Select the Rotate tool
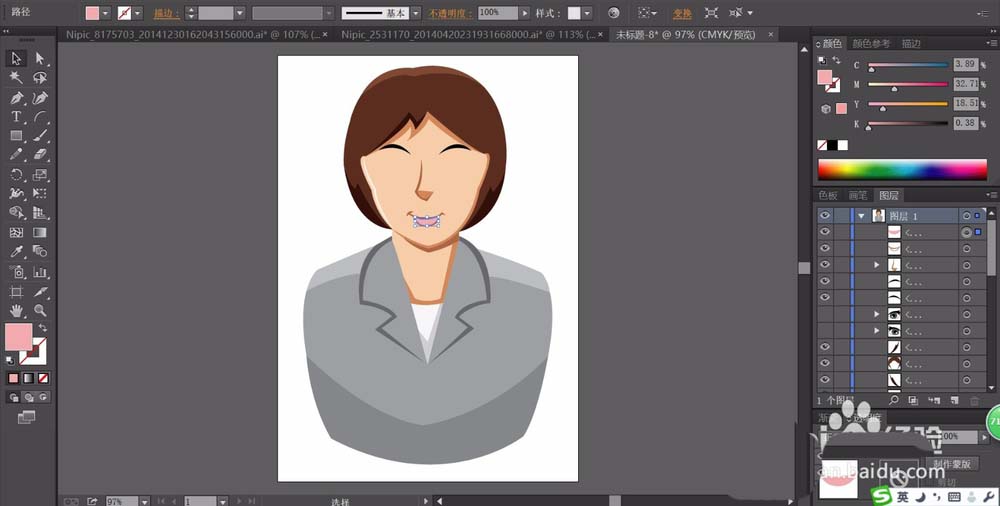Image resolution: width=1000 pixels, height=506 pixels. click(x=17, y=174)
